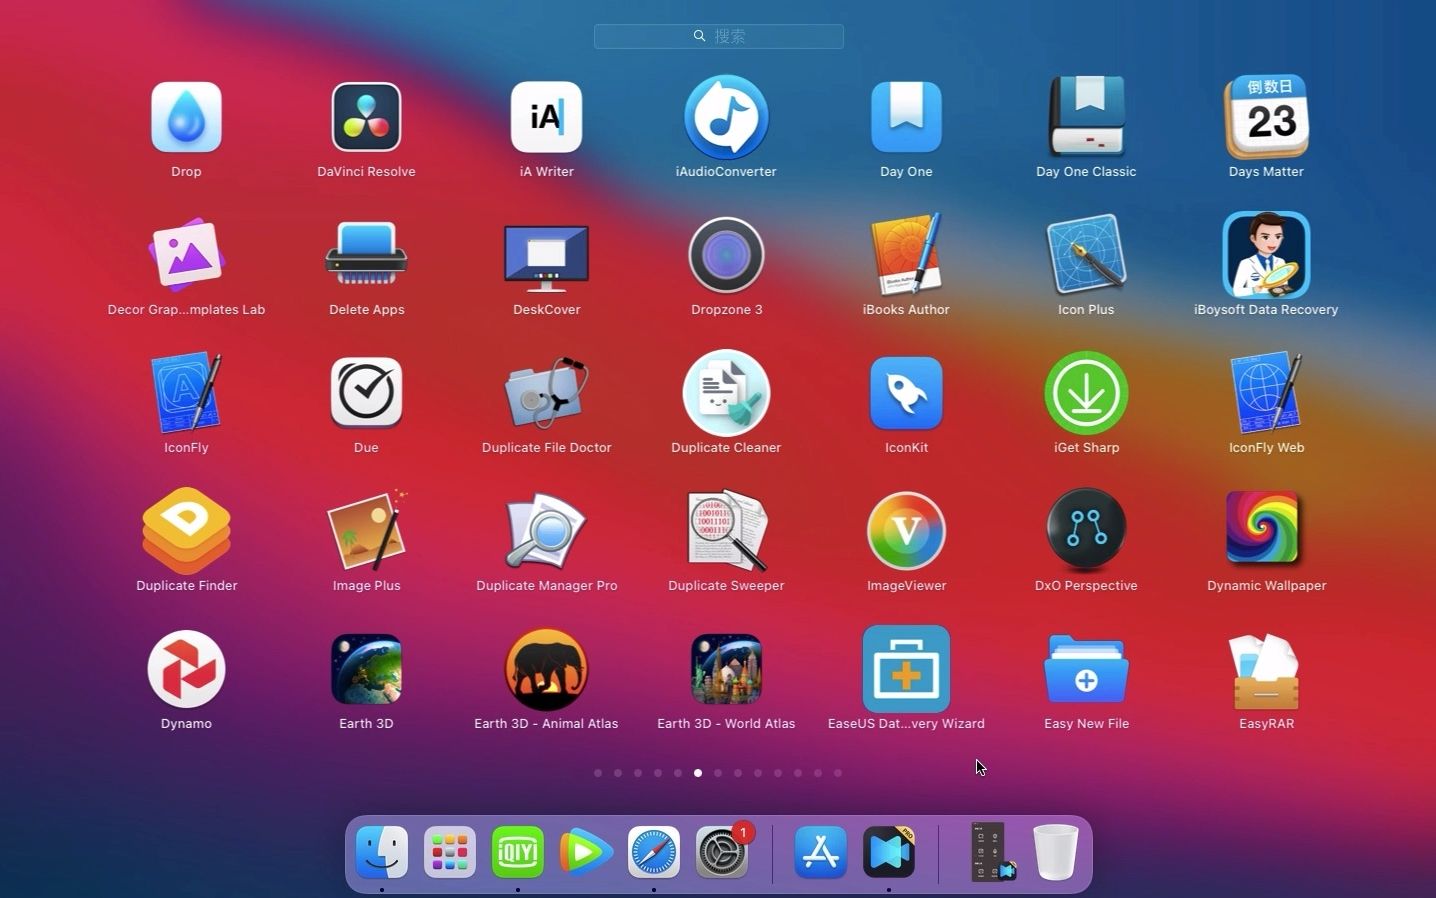This screenshot has width=1436, height=898.
Task: Open Decor Graphic Templates Lab
Action: [x=186, y=255]
